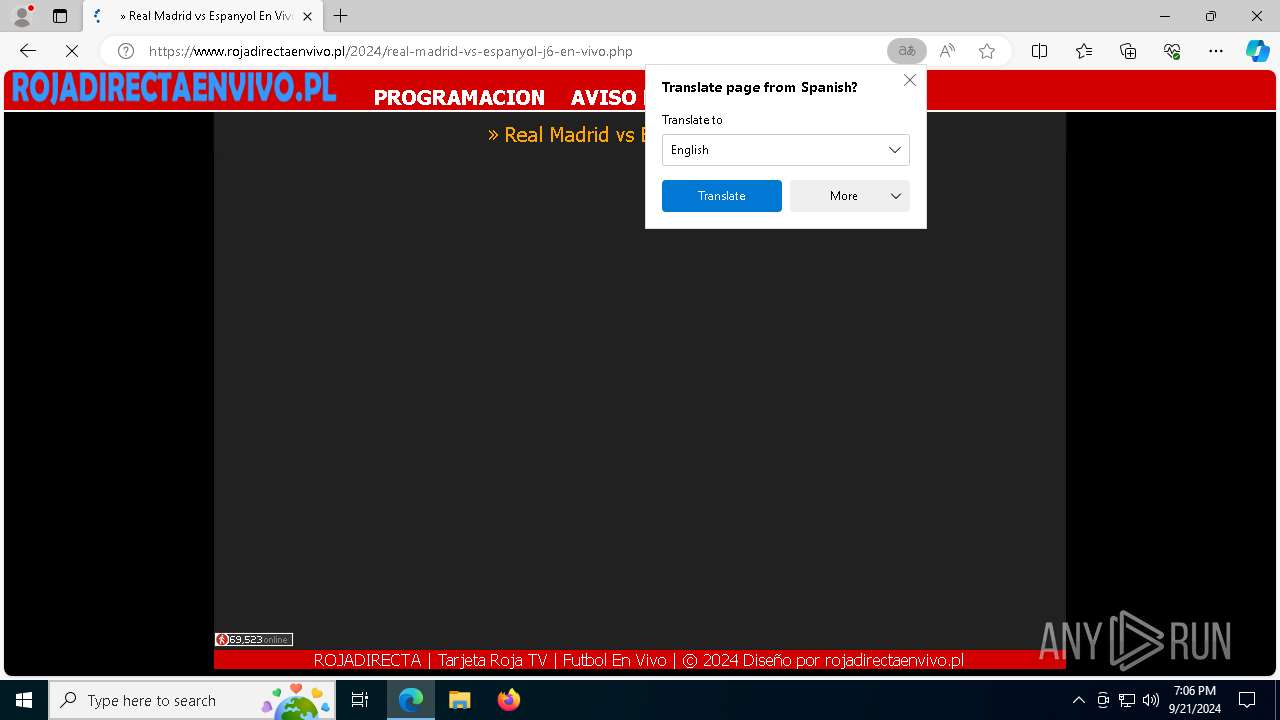Add this page to favorites
Image resolution: width=1280 pixels, height=720 pixels.
coord(987,51)
